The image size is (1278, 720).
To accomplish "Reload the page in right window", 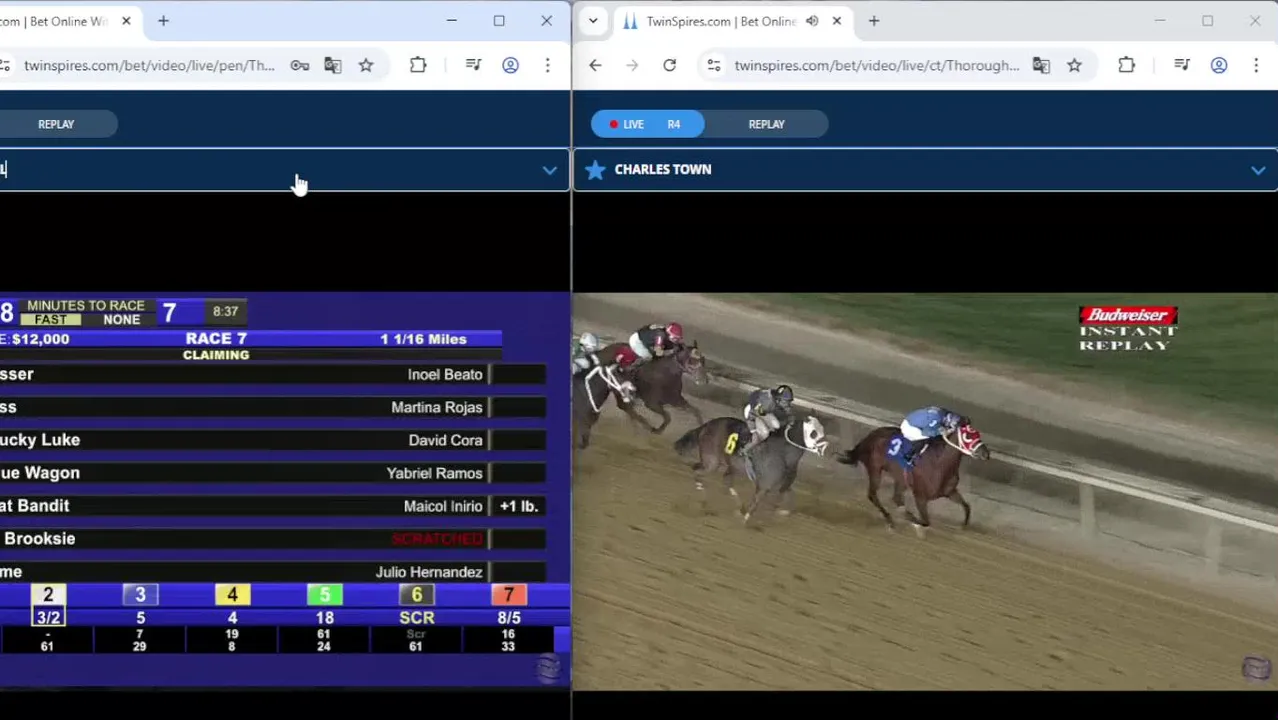I will point(669,65).
